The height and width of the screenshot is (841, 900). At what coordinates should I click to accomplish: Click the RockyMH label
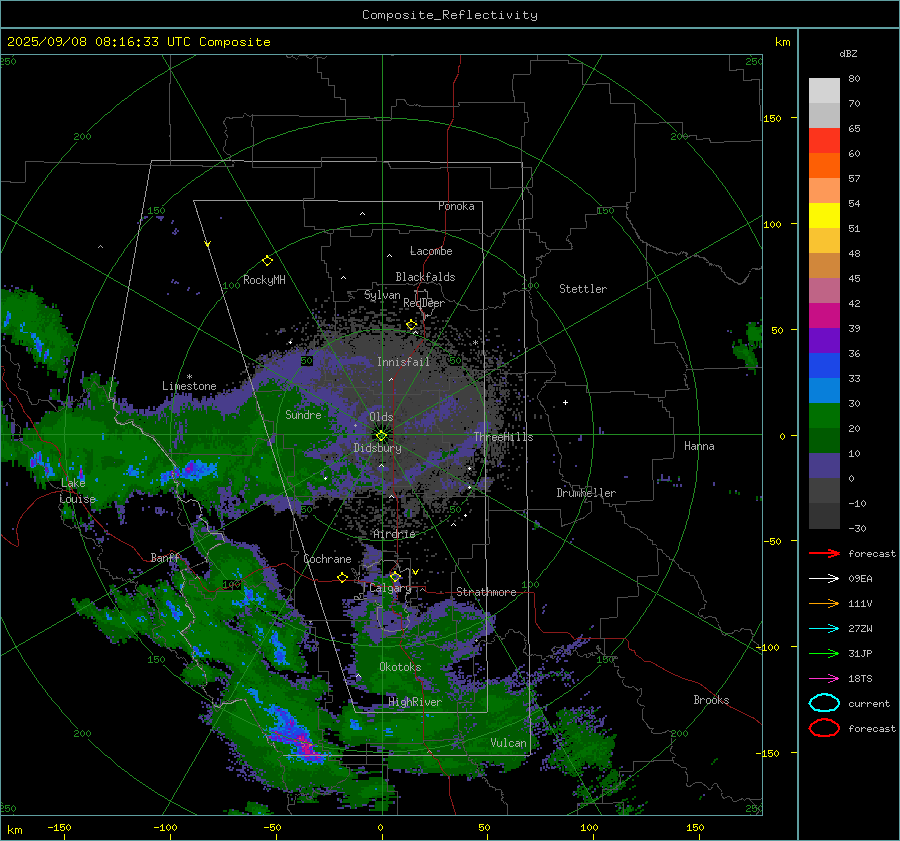coord(264,280)
